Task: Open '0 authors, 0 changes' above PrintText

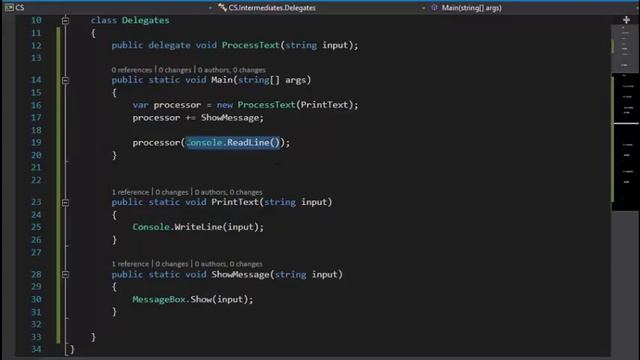Action: [228, 192]
